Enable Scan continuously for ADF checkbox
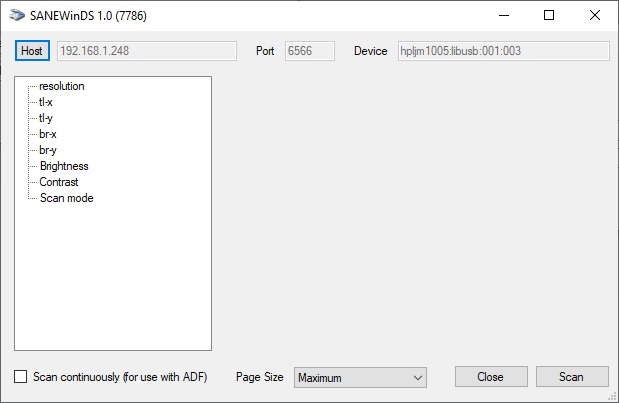 [x=21, y=377]
